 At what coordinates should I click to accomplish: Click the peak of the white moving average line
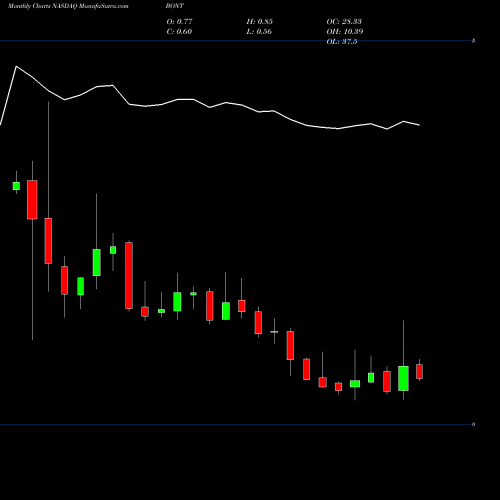click(x=16, y=67)
